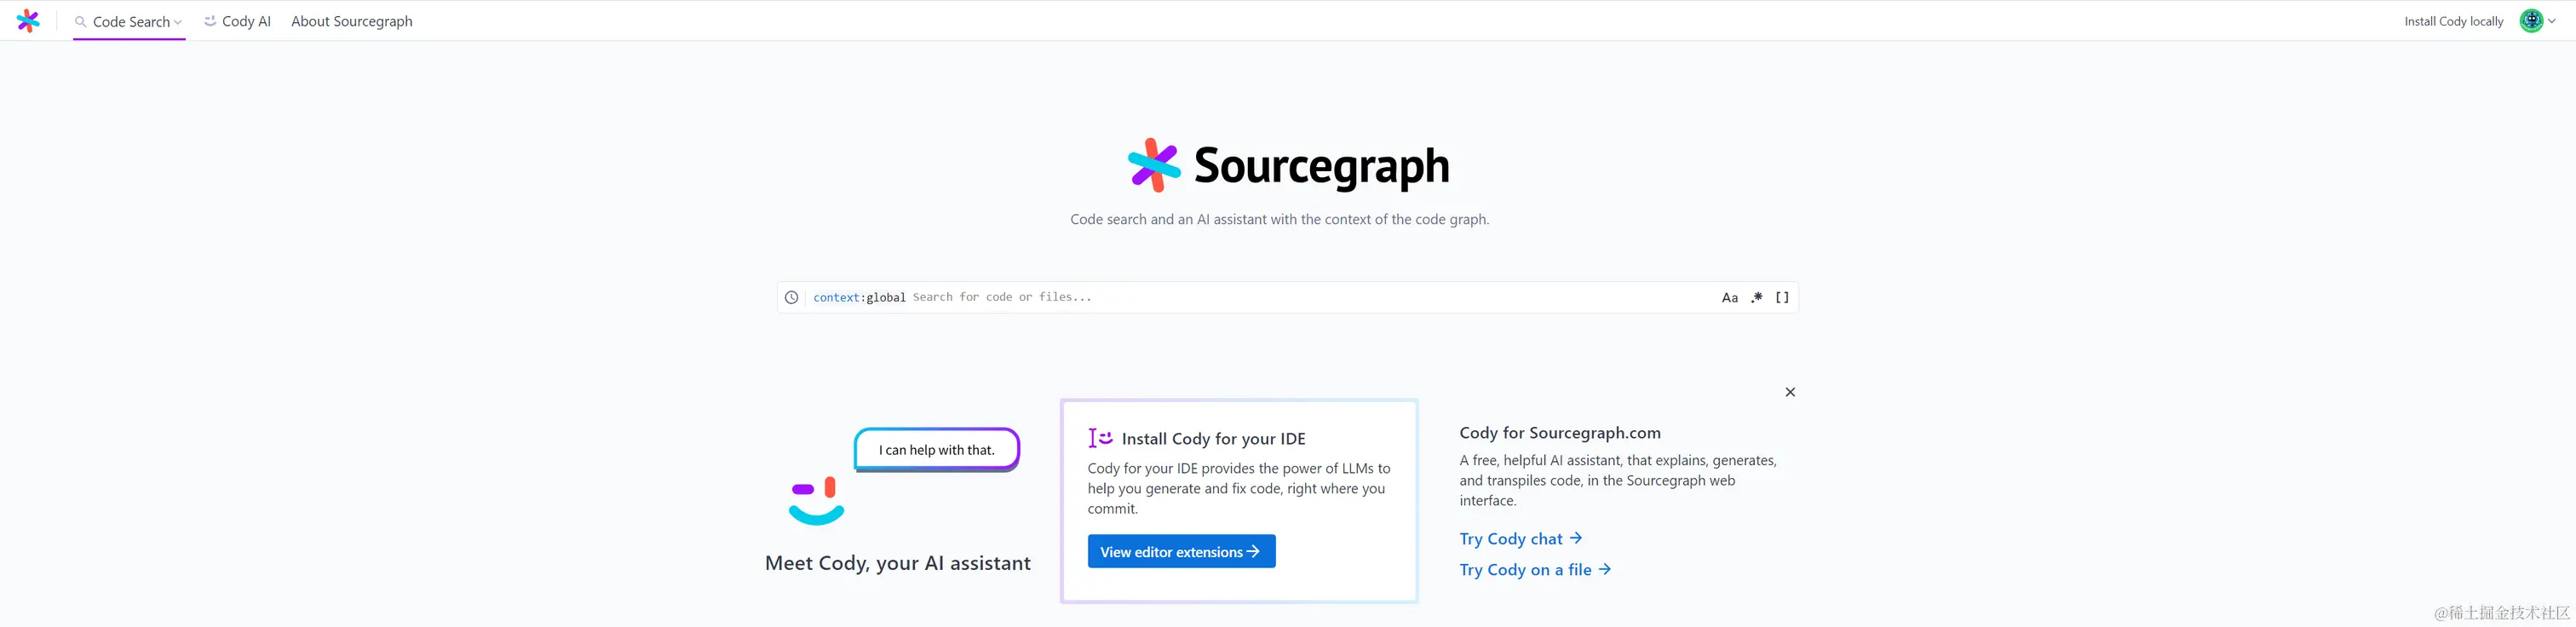Viewport: 2576px width, 627px height.
Task: Expand Code Search dropdown arrow
Action: tap(178, 22)
